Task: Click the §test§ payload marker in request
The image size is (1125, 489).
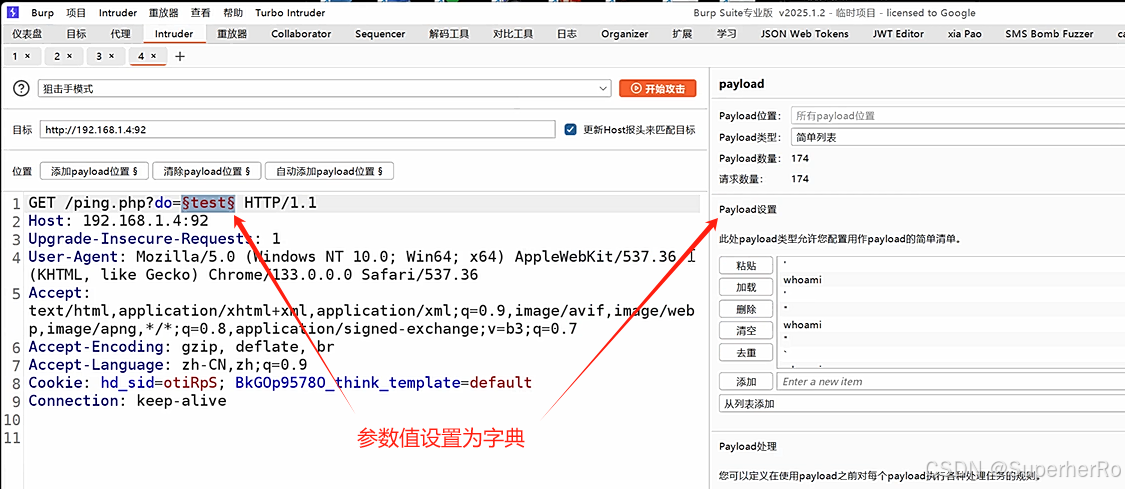Action: (x=208, y=203)
